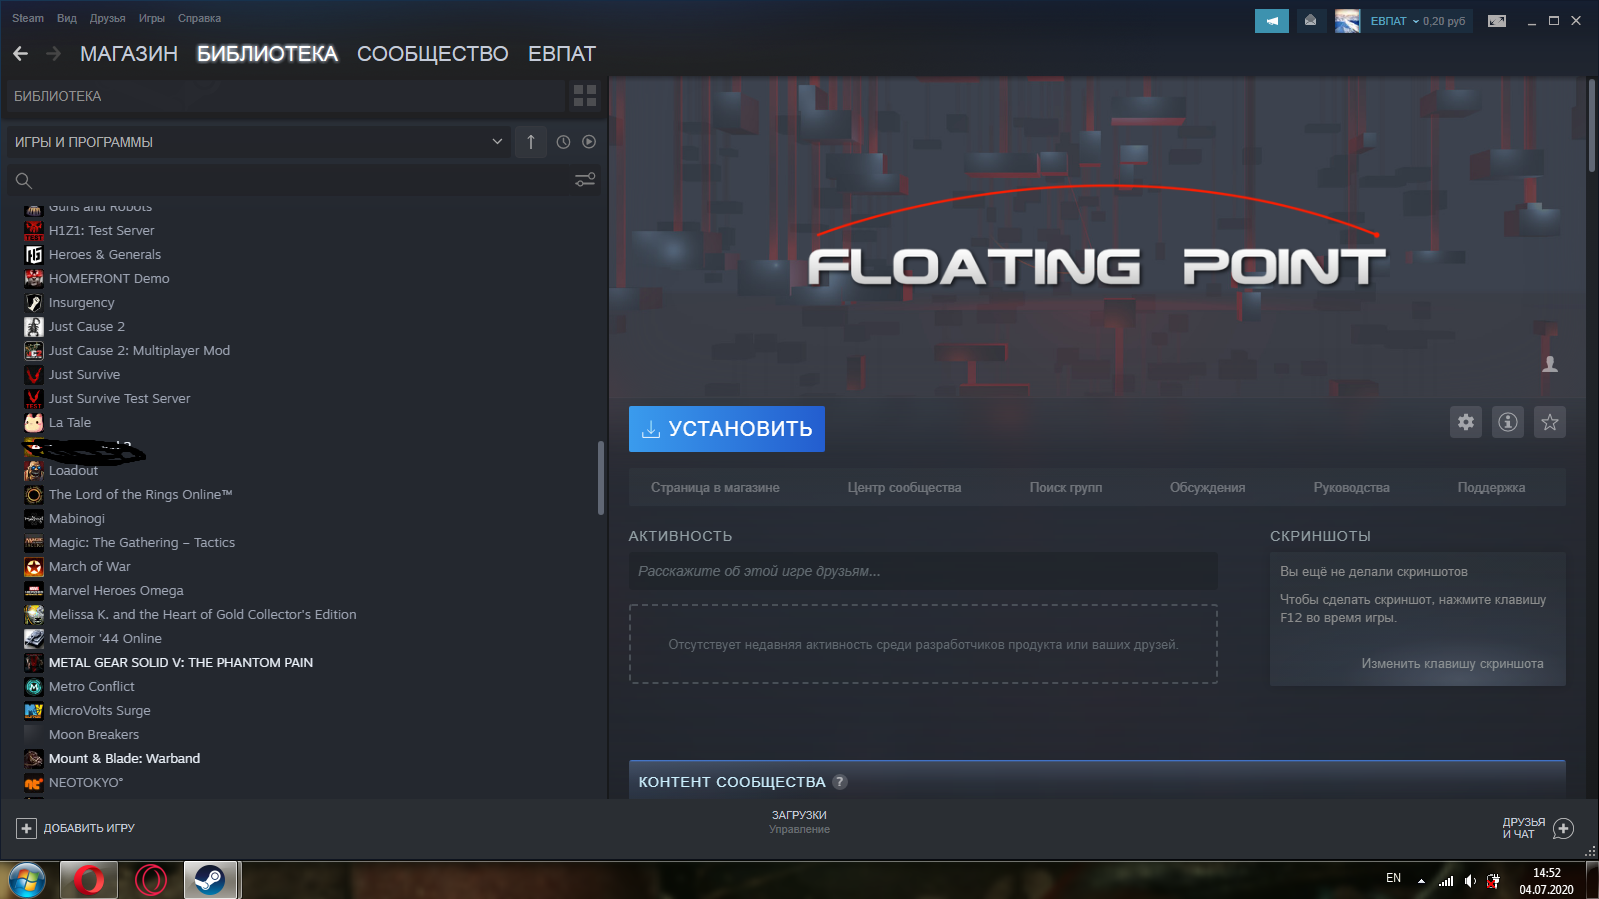
Task: Click friends-who-play person icon
Action: 1550,364
